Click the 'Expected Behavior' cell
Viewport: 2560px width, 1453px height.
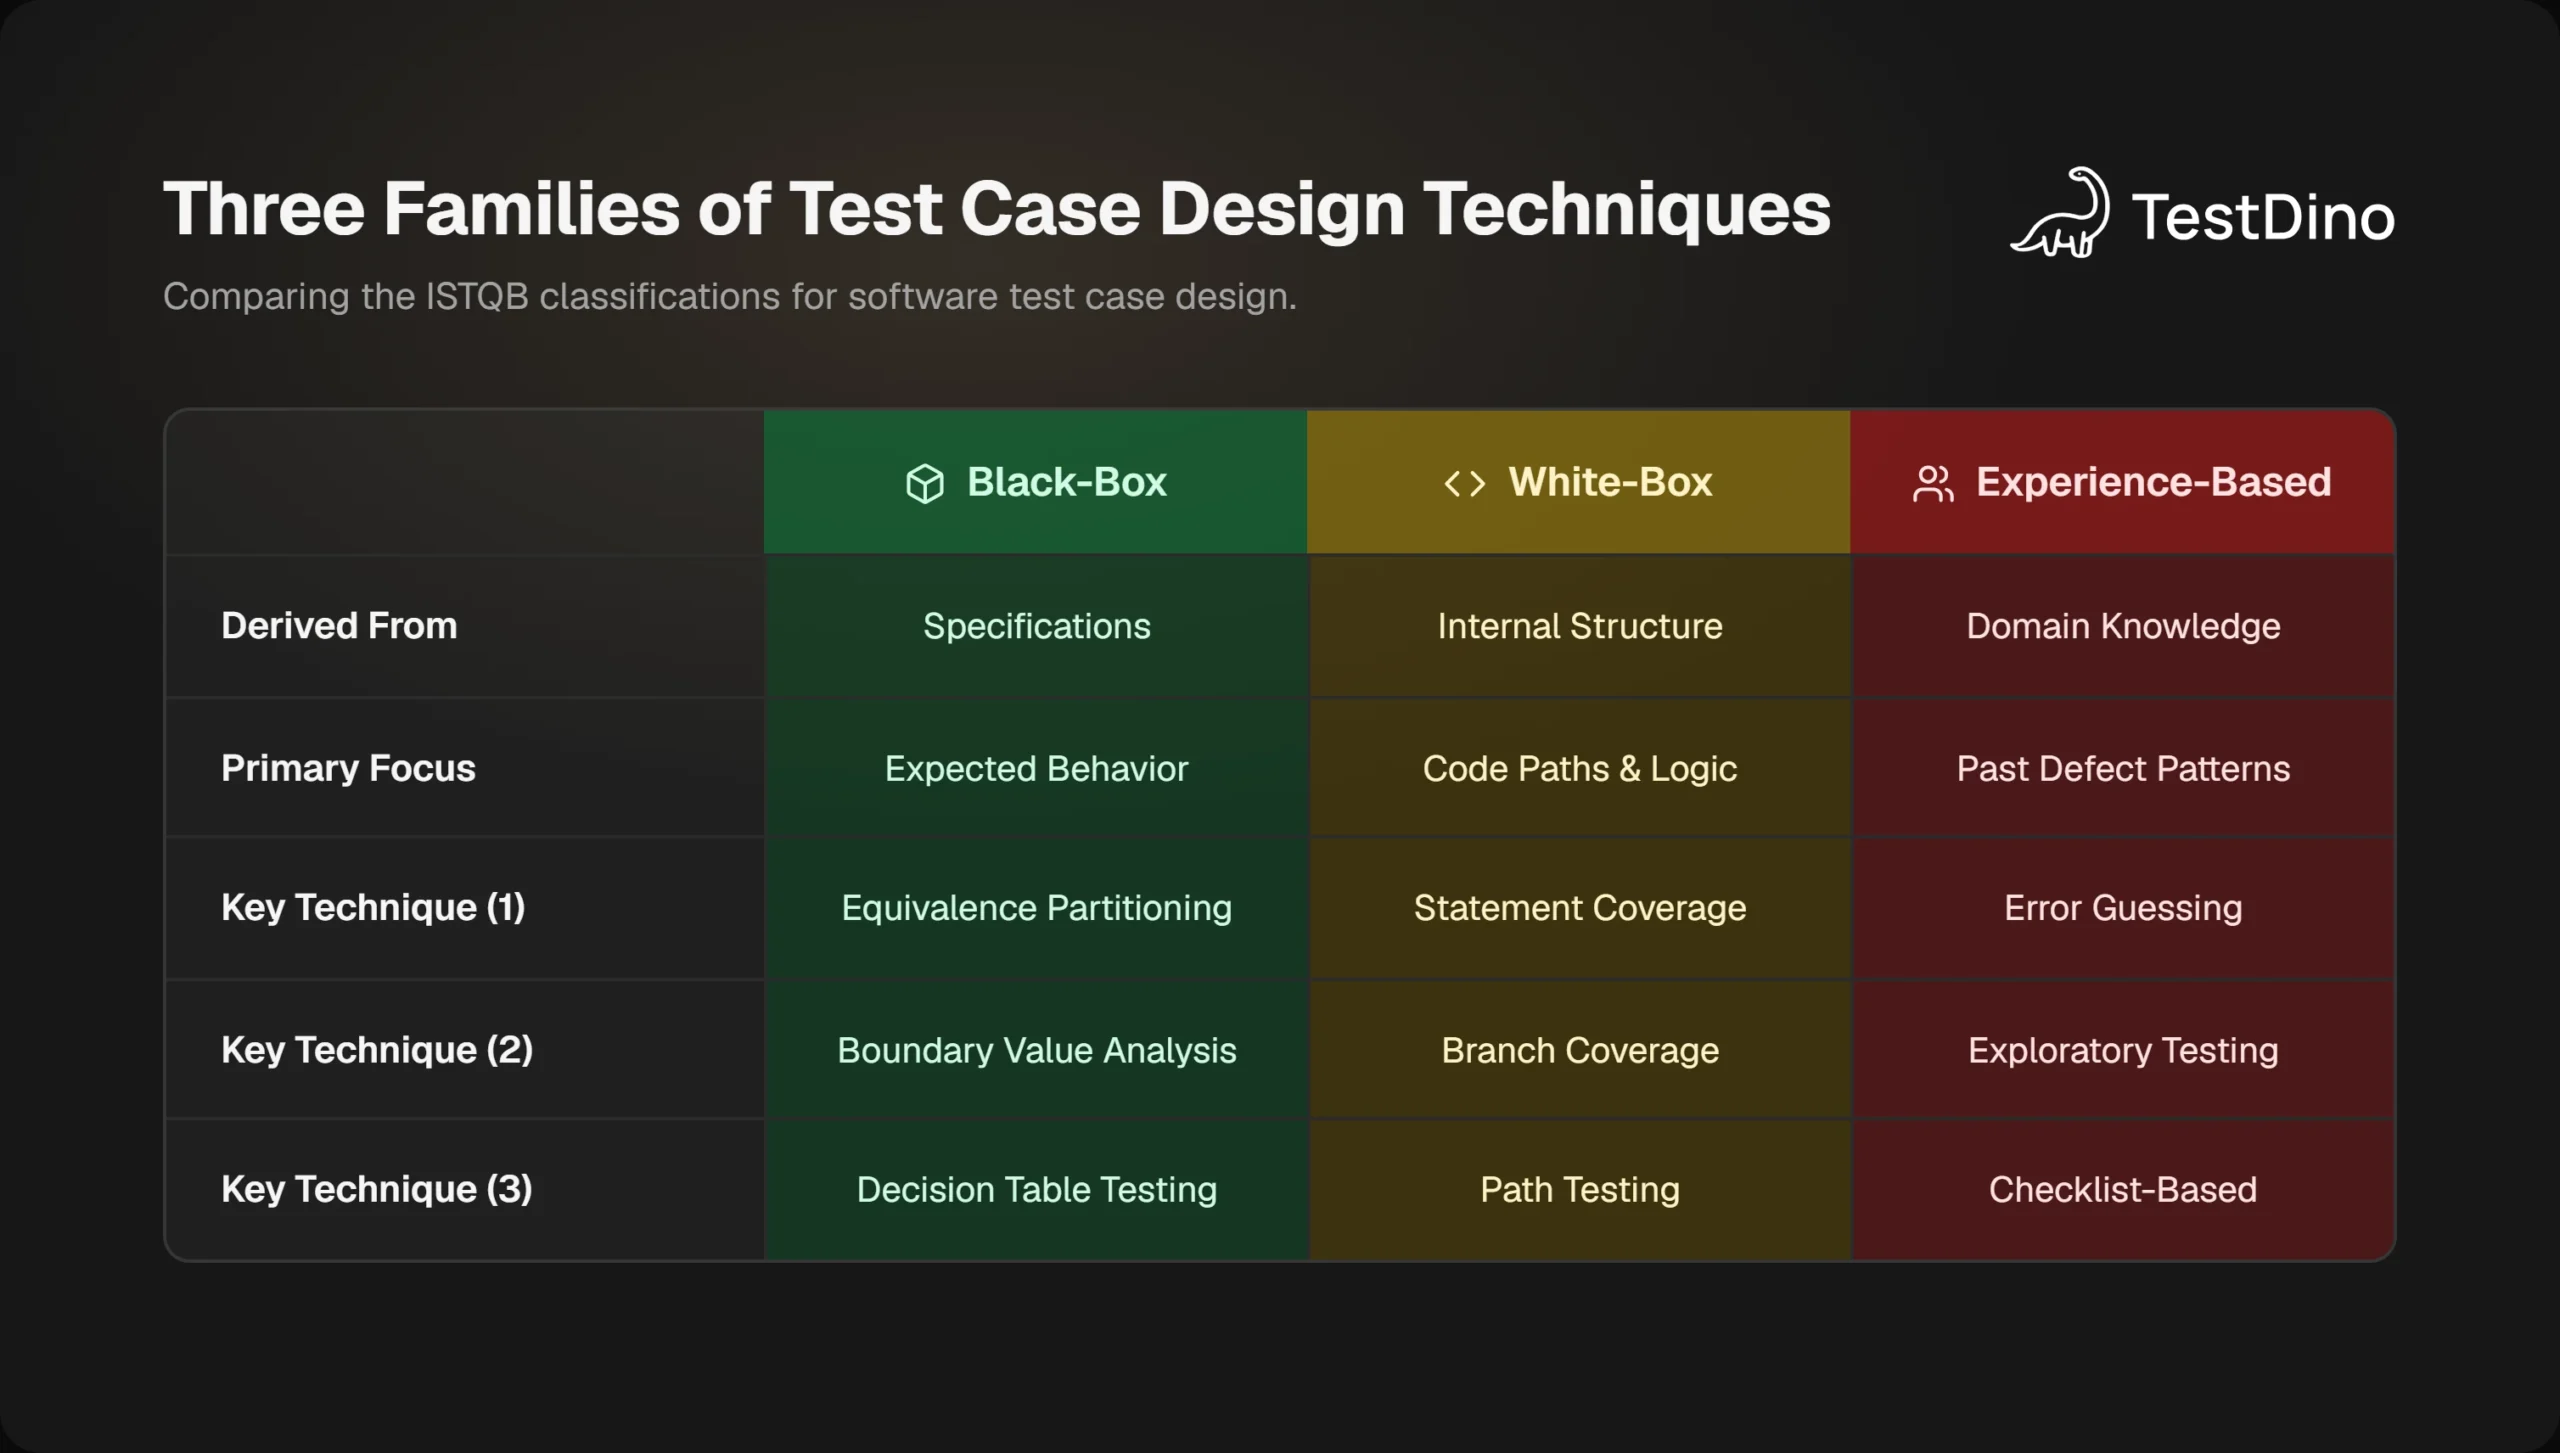1036,769
